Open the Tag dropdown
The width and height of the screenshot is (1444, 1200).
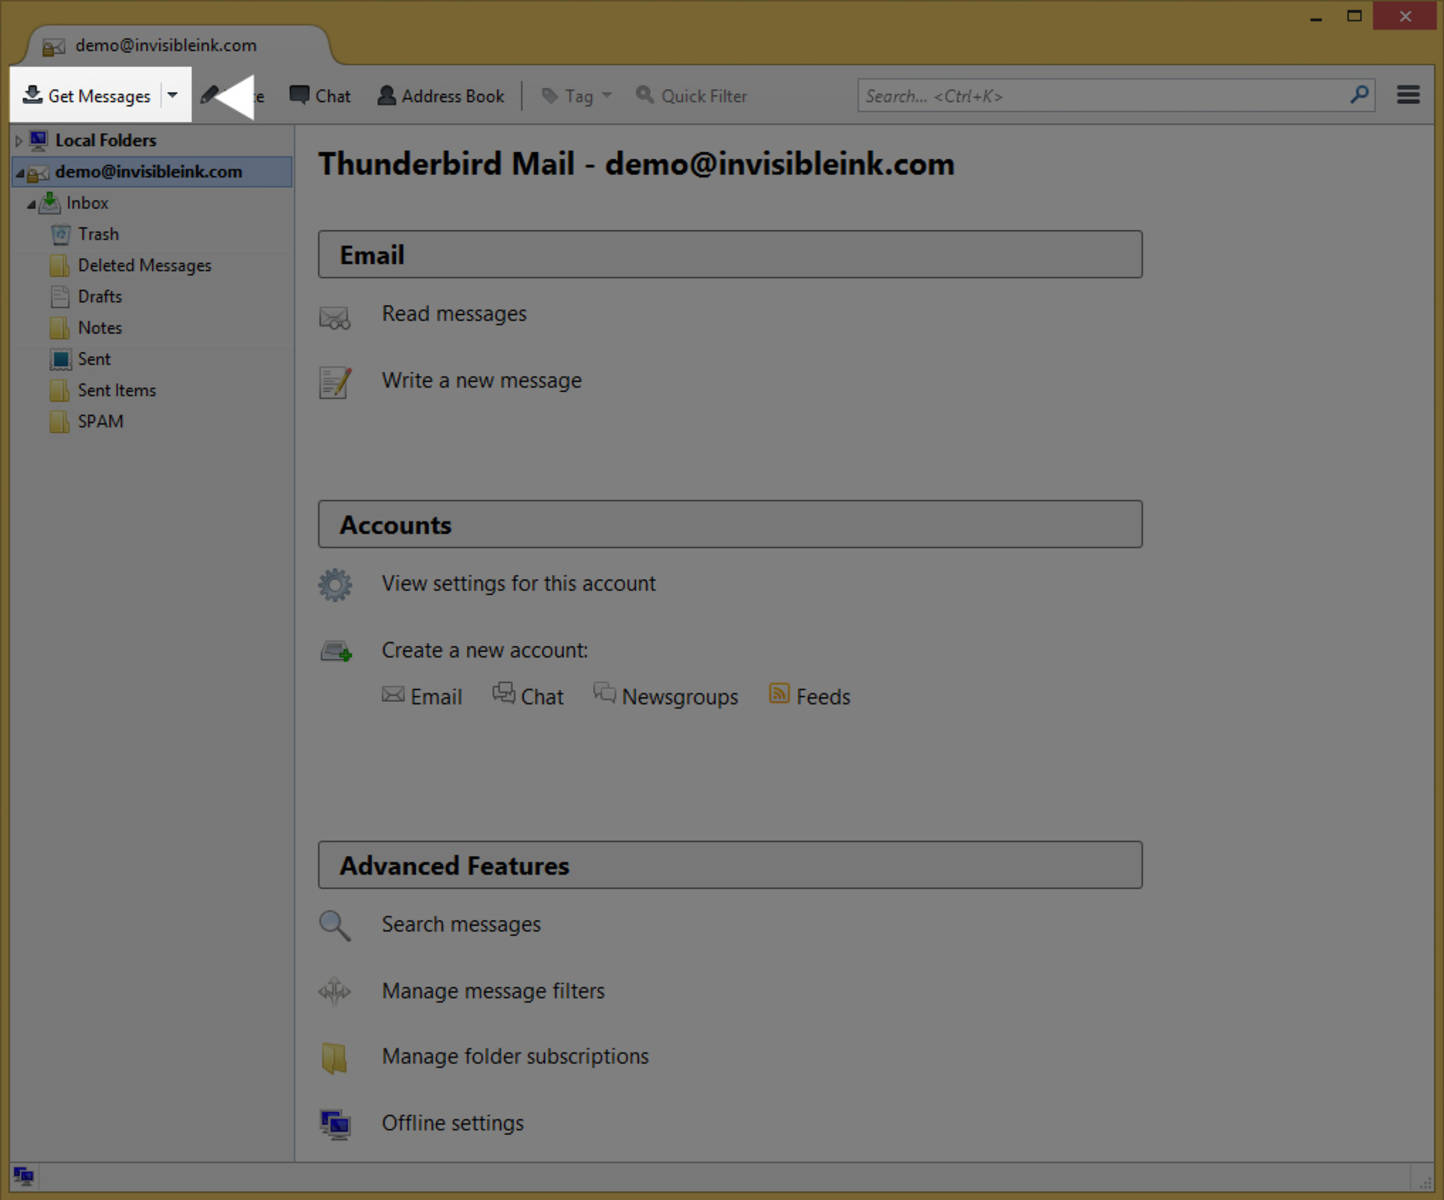coord(577,96)
